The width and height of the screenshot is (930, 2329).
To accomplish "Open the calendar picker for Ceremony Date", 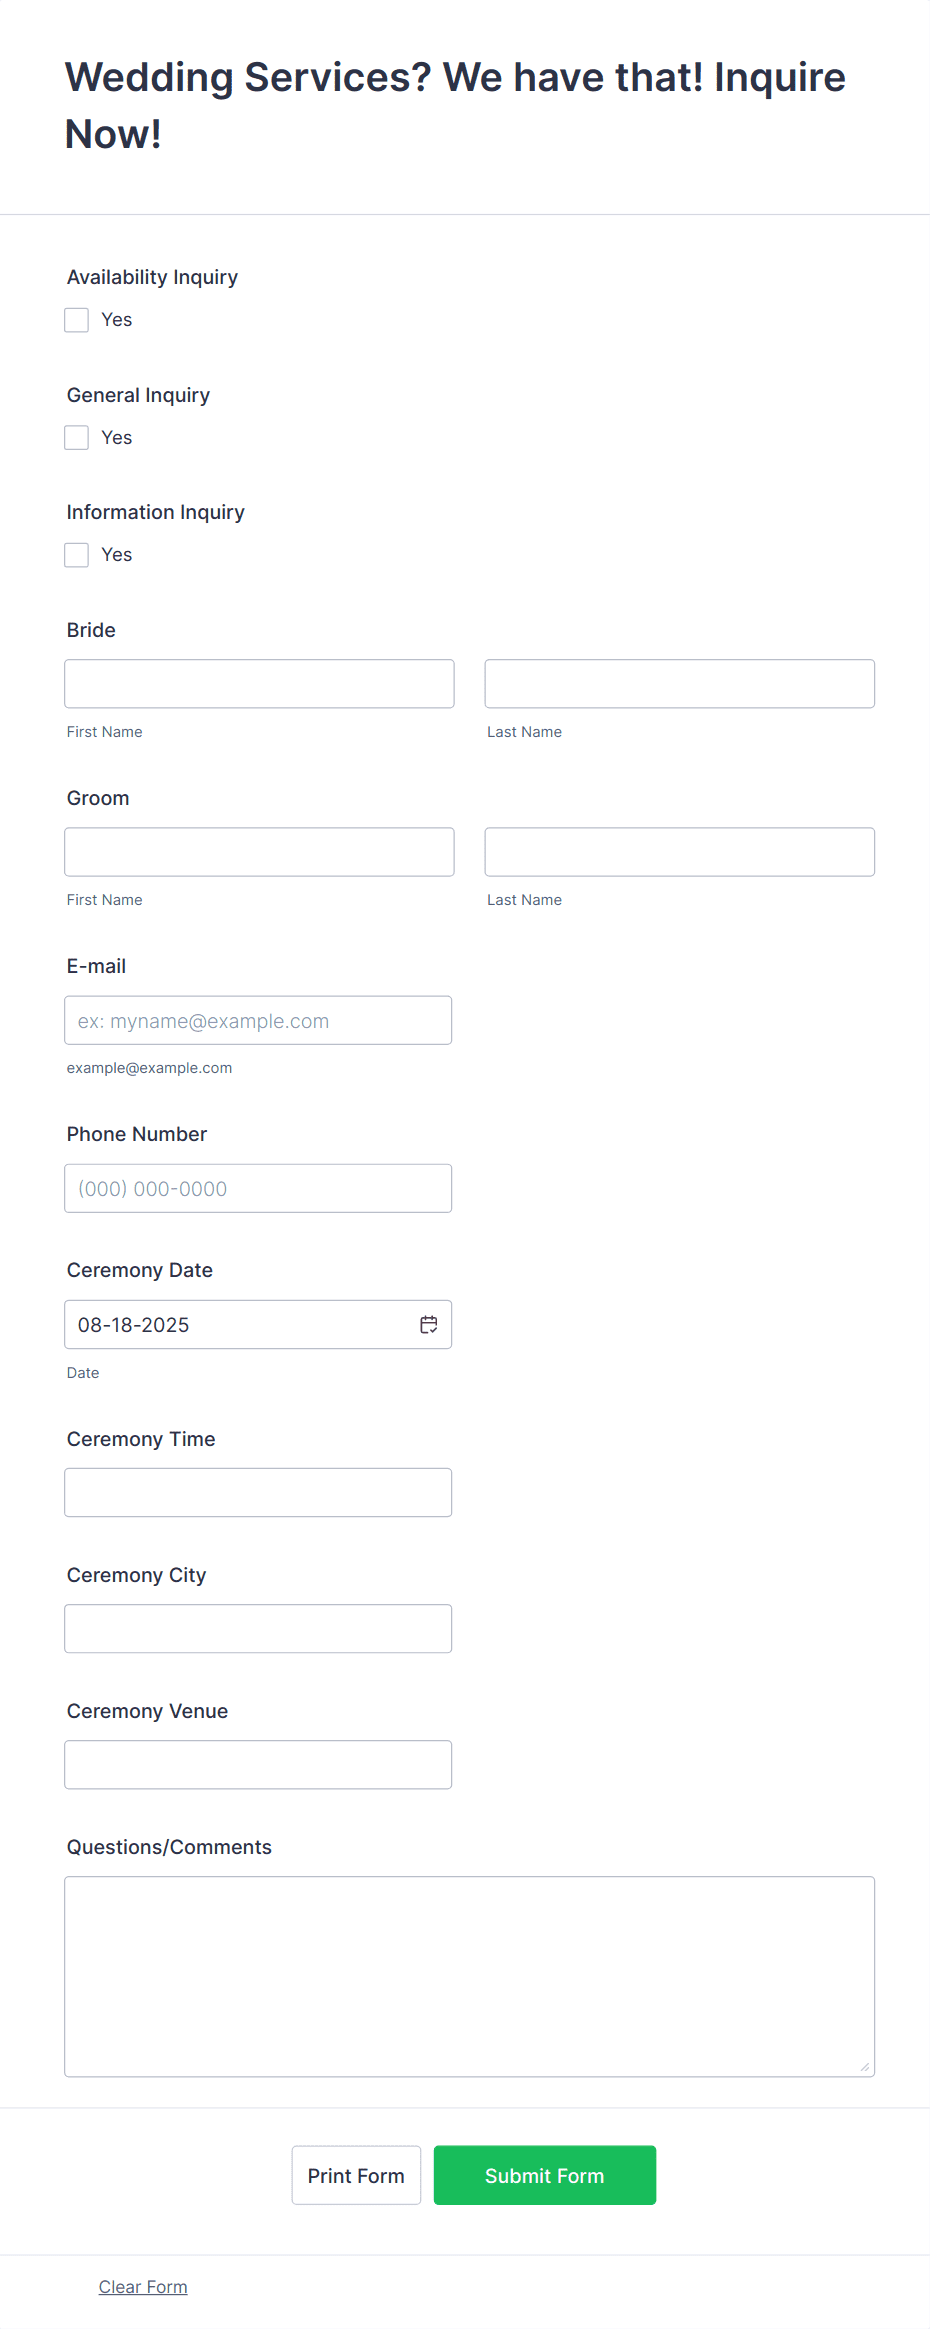I will pos(429,1324).
